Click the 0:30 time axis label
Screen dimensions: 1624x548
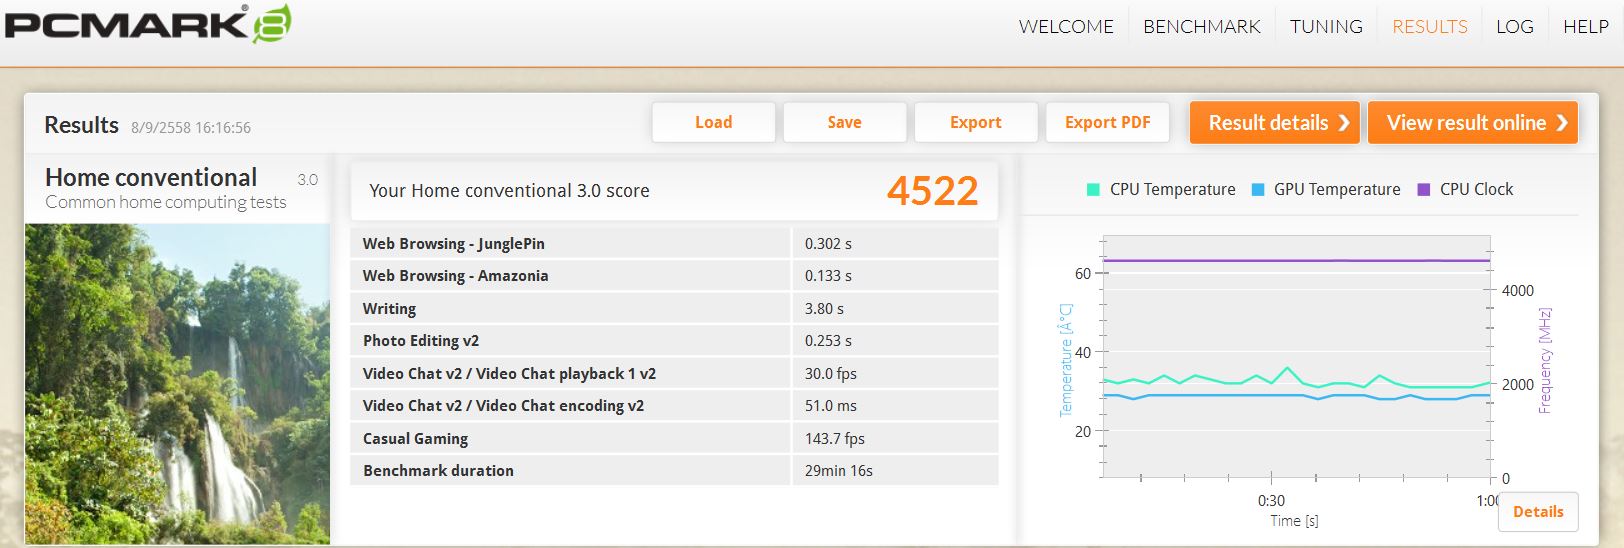tap(1271, 501)
